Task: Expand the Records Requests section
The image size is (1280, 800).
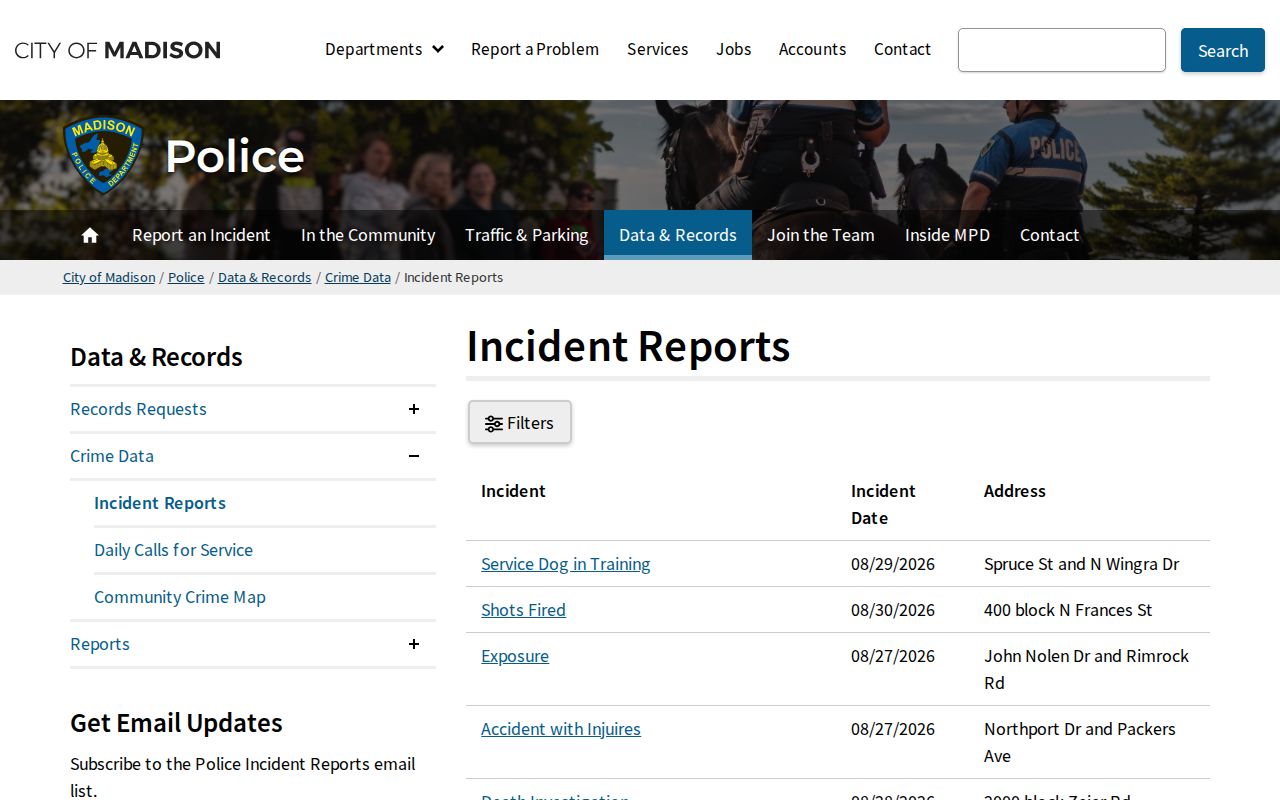Action: click(x=414, y=409)
